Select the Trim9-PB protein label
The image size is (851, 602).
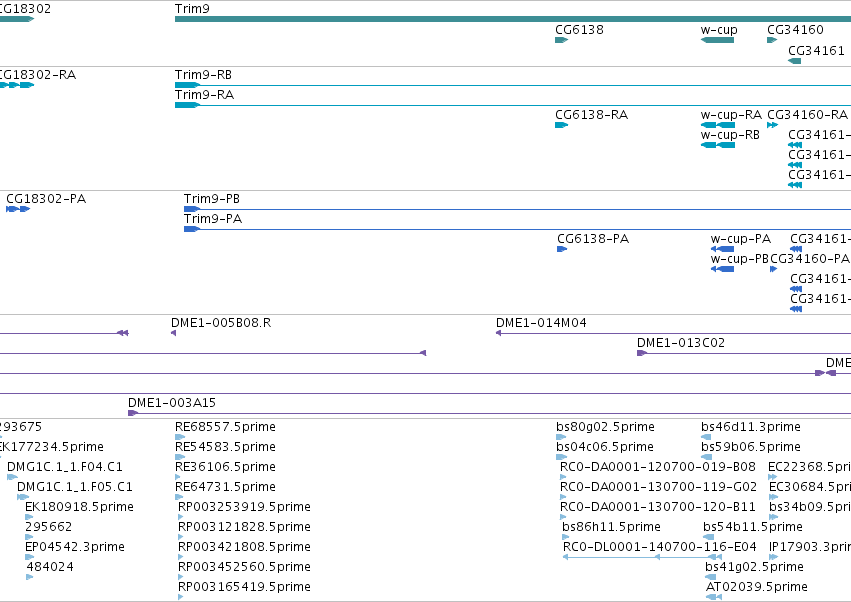[212, 199]
